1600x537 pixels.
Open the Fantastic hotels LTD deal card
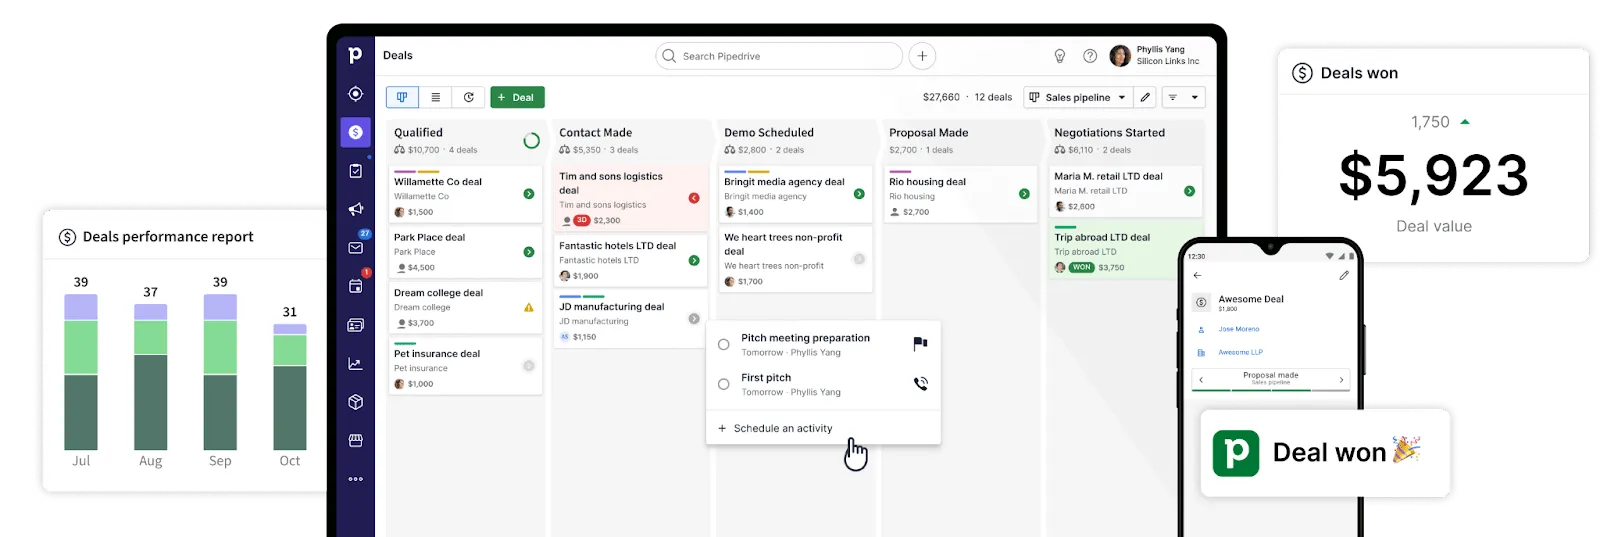click(630, 260)
